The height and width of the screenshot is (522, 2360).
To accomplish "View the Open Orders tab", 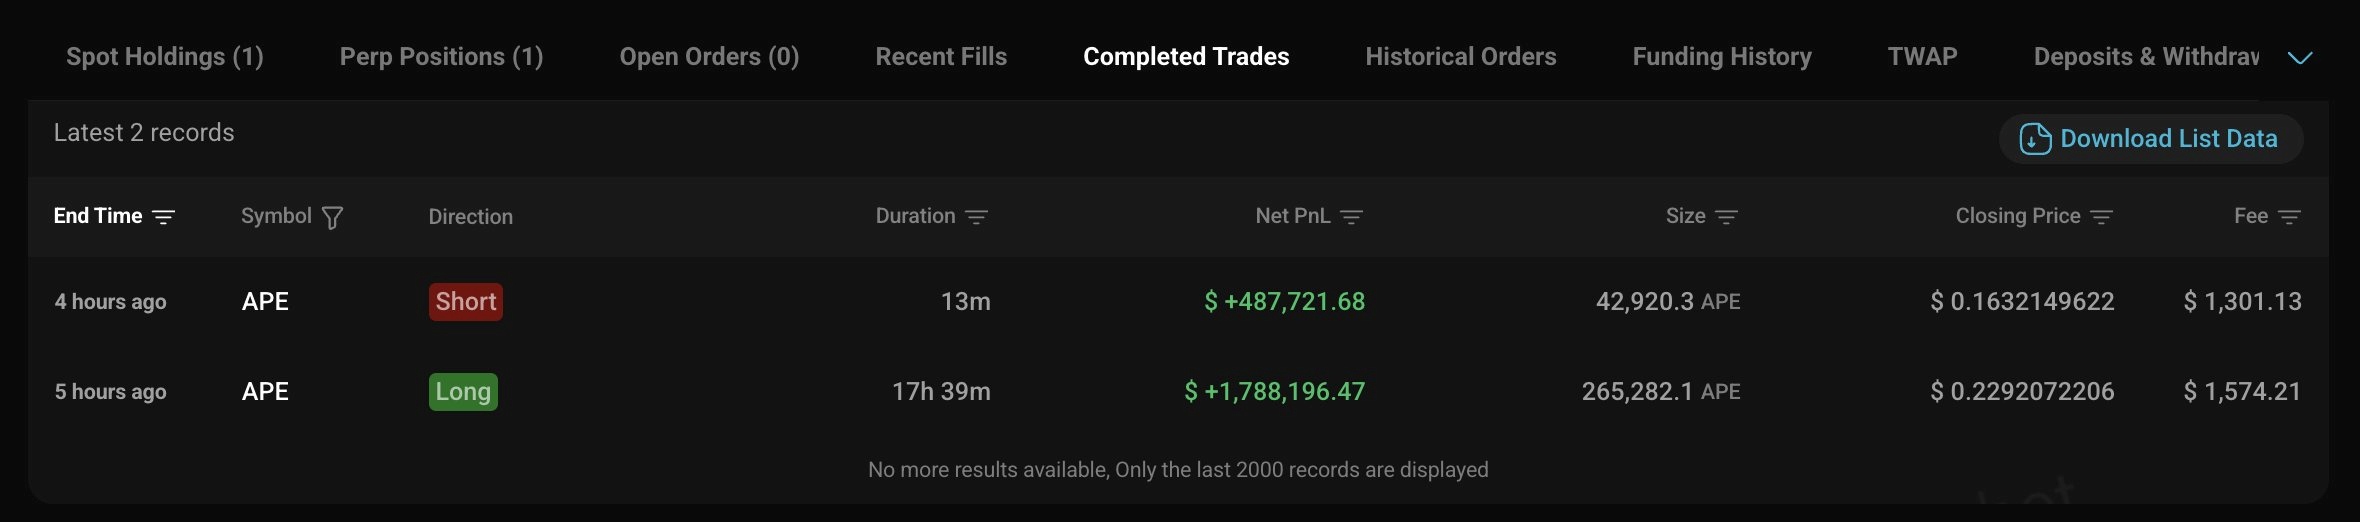I will pos(709,57).
